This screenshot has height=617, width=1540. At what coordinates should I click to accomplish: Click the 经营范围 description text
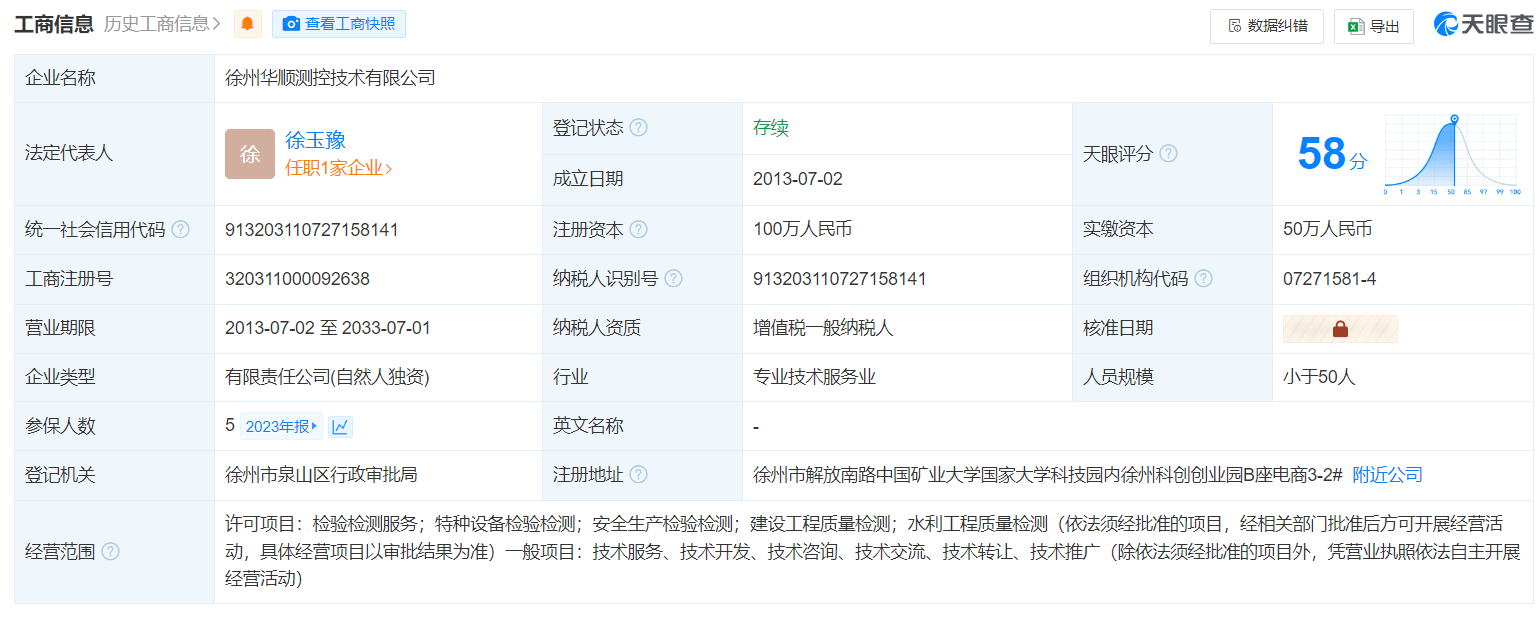pos(872,552)
